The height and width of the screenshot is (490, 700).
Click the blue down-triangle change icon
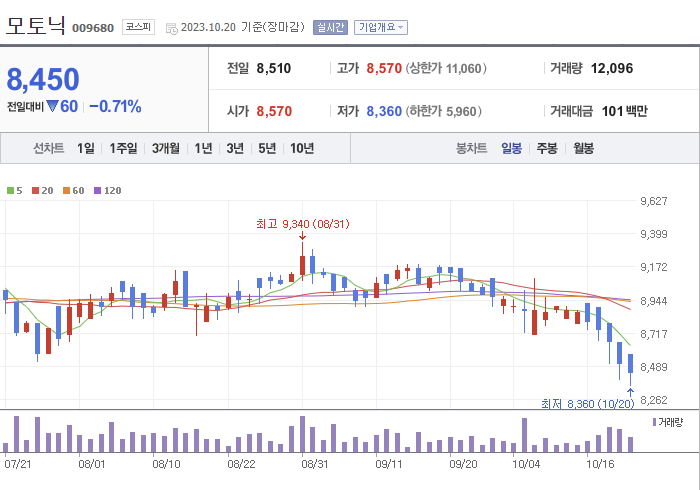coord(52,106)
